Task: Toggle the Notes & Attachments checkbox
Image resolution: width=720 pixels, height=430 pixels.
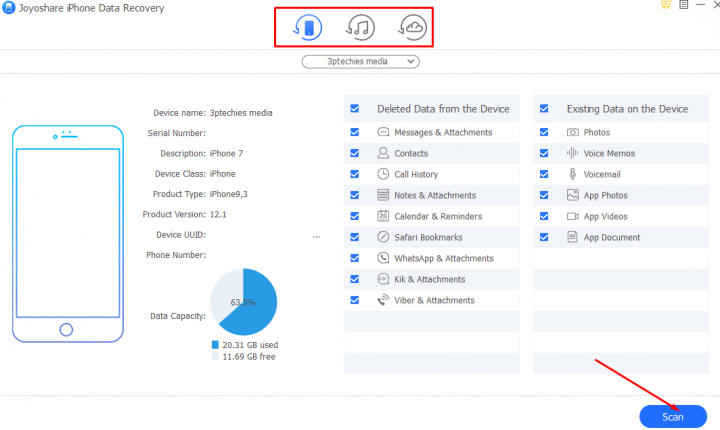Action: [354, 195]
